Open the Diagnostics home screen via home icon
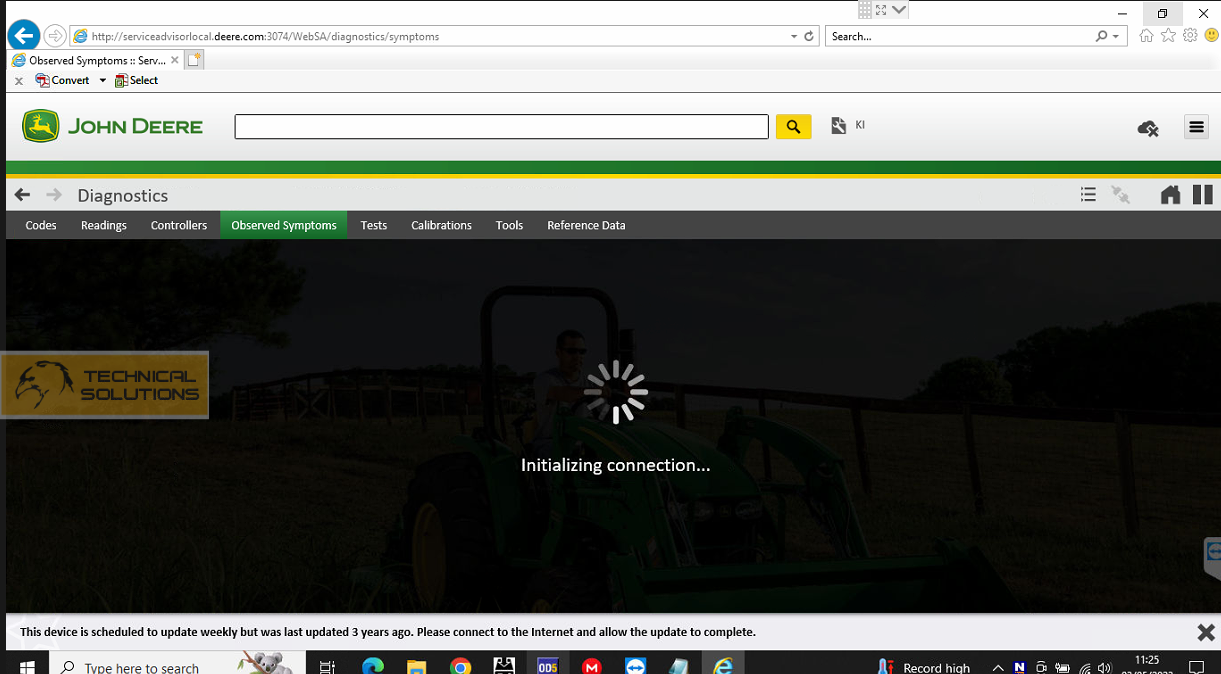The width and height of the screenshot is (1221, 674). tap(1170, 195)
